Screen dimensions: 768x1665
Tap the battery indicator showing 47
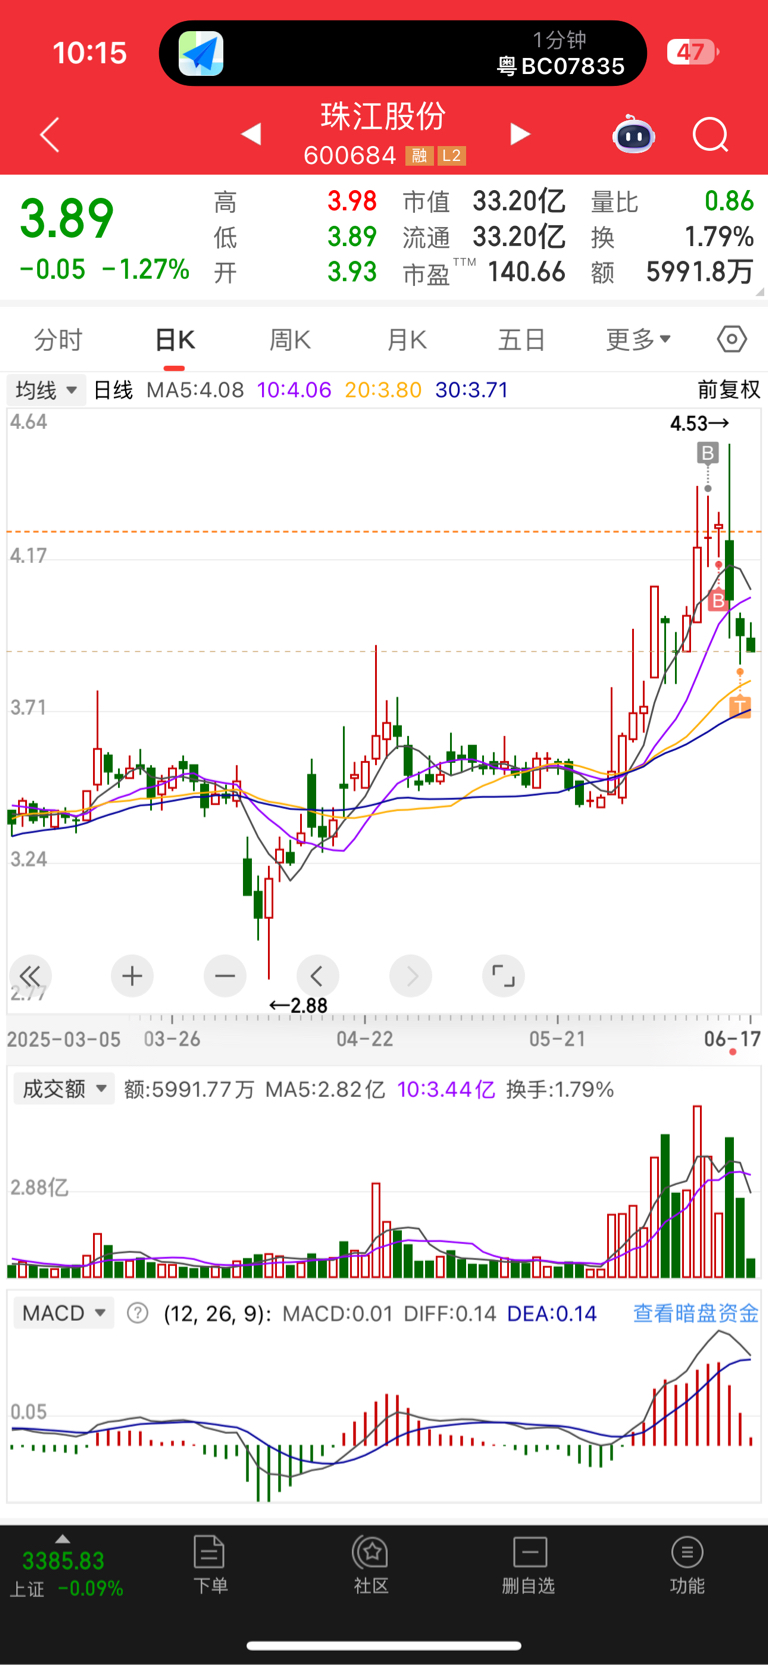point(692,52)
